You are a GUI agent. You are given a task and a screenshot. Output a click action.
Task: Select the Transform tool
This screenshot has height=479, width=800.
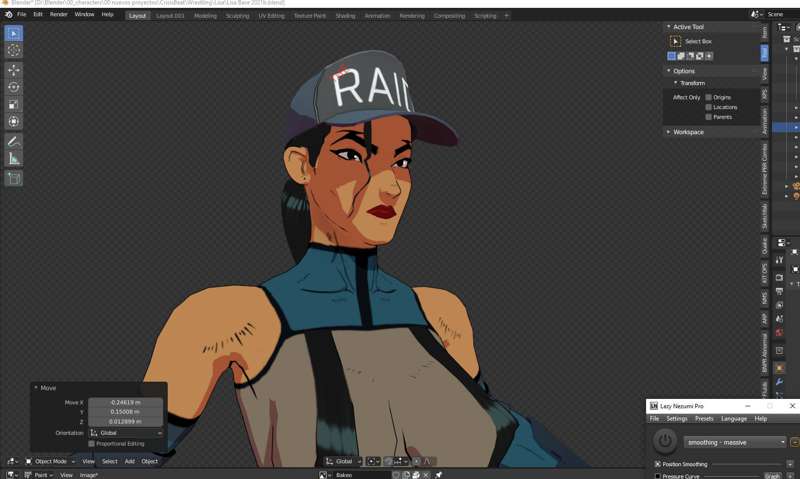coord(14,121)
